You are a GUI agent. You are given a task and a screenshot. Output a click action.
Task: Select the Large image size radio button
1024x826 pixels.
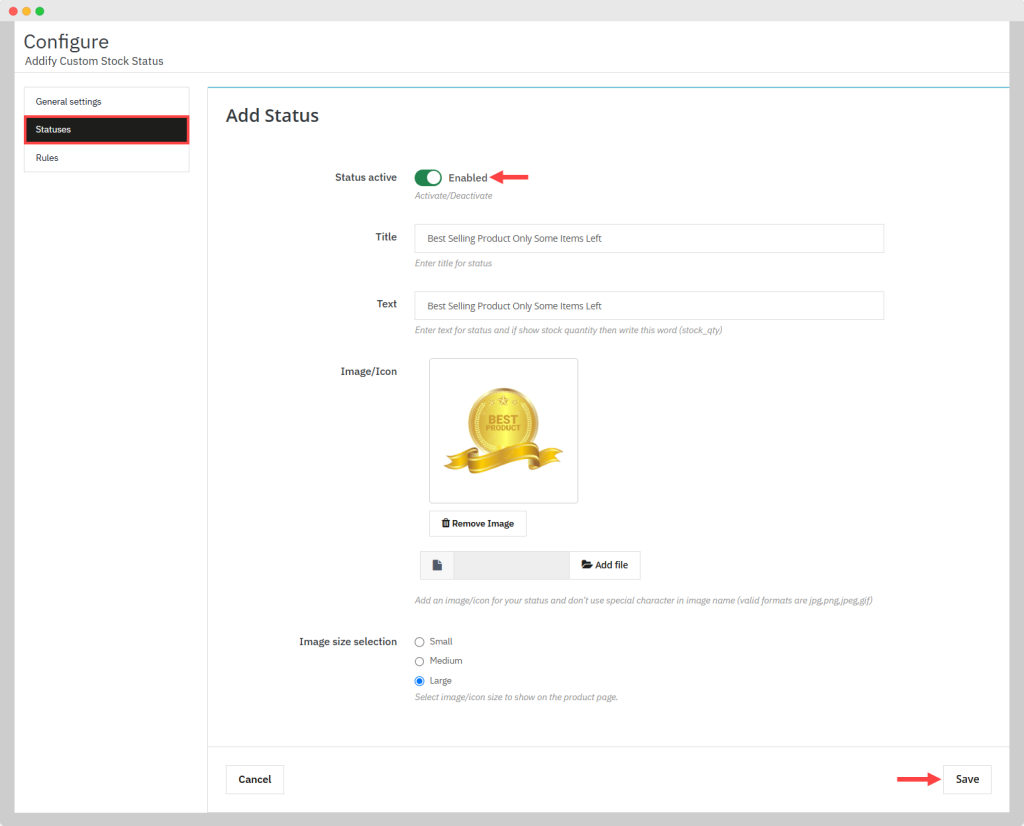click(420, 681)
